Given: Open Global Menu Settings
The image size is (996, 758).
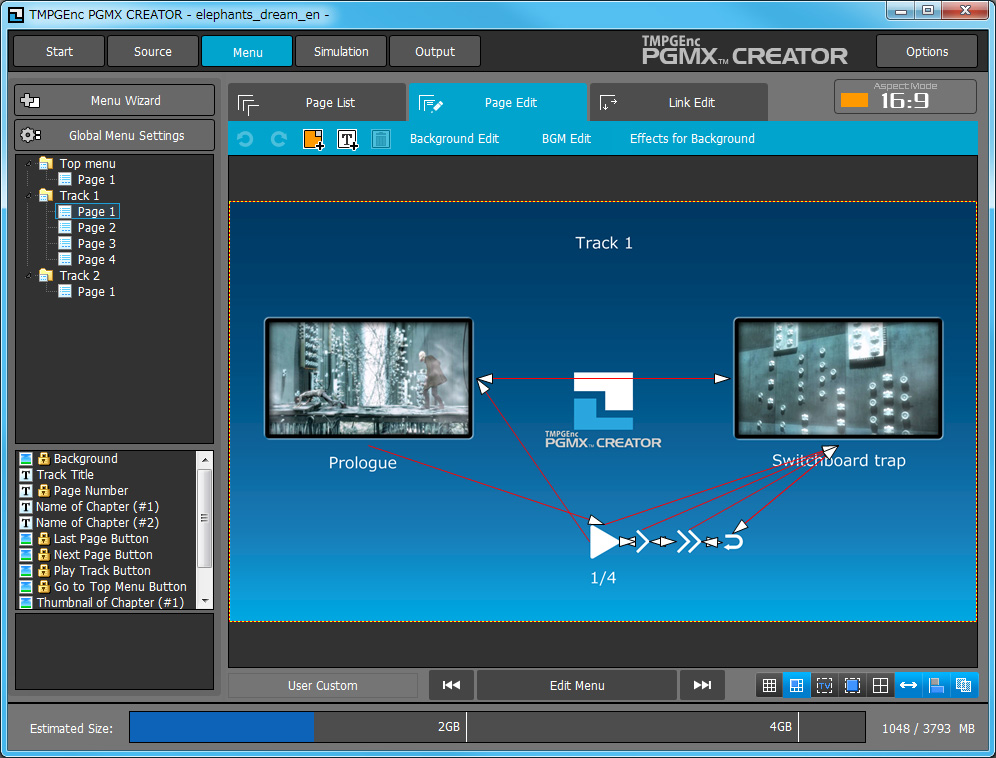Looking at the screenshot, I should (114, 135).
